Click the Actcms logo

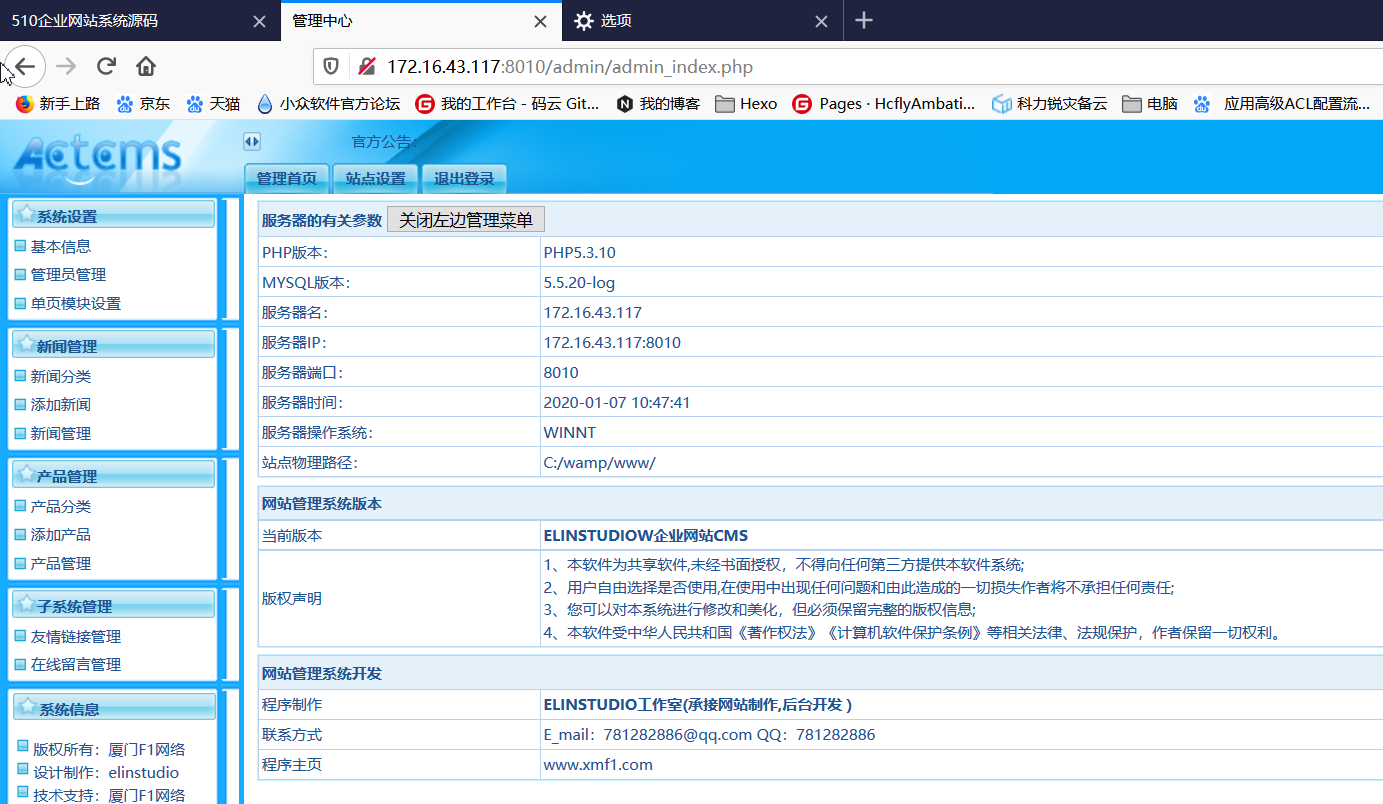pyautogui.click(x=98, y=156)
